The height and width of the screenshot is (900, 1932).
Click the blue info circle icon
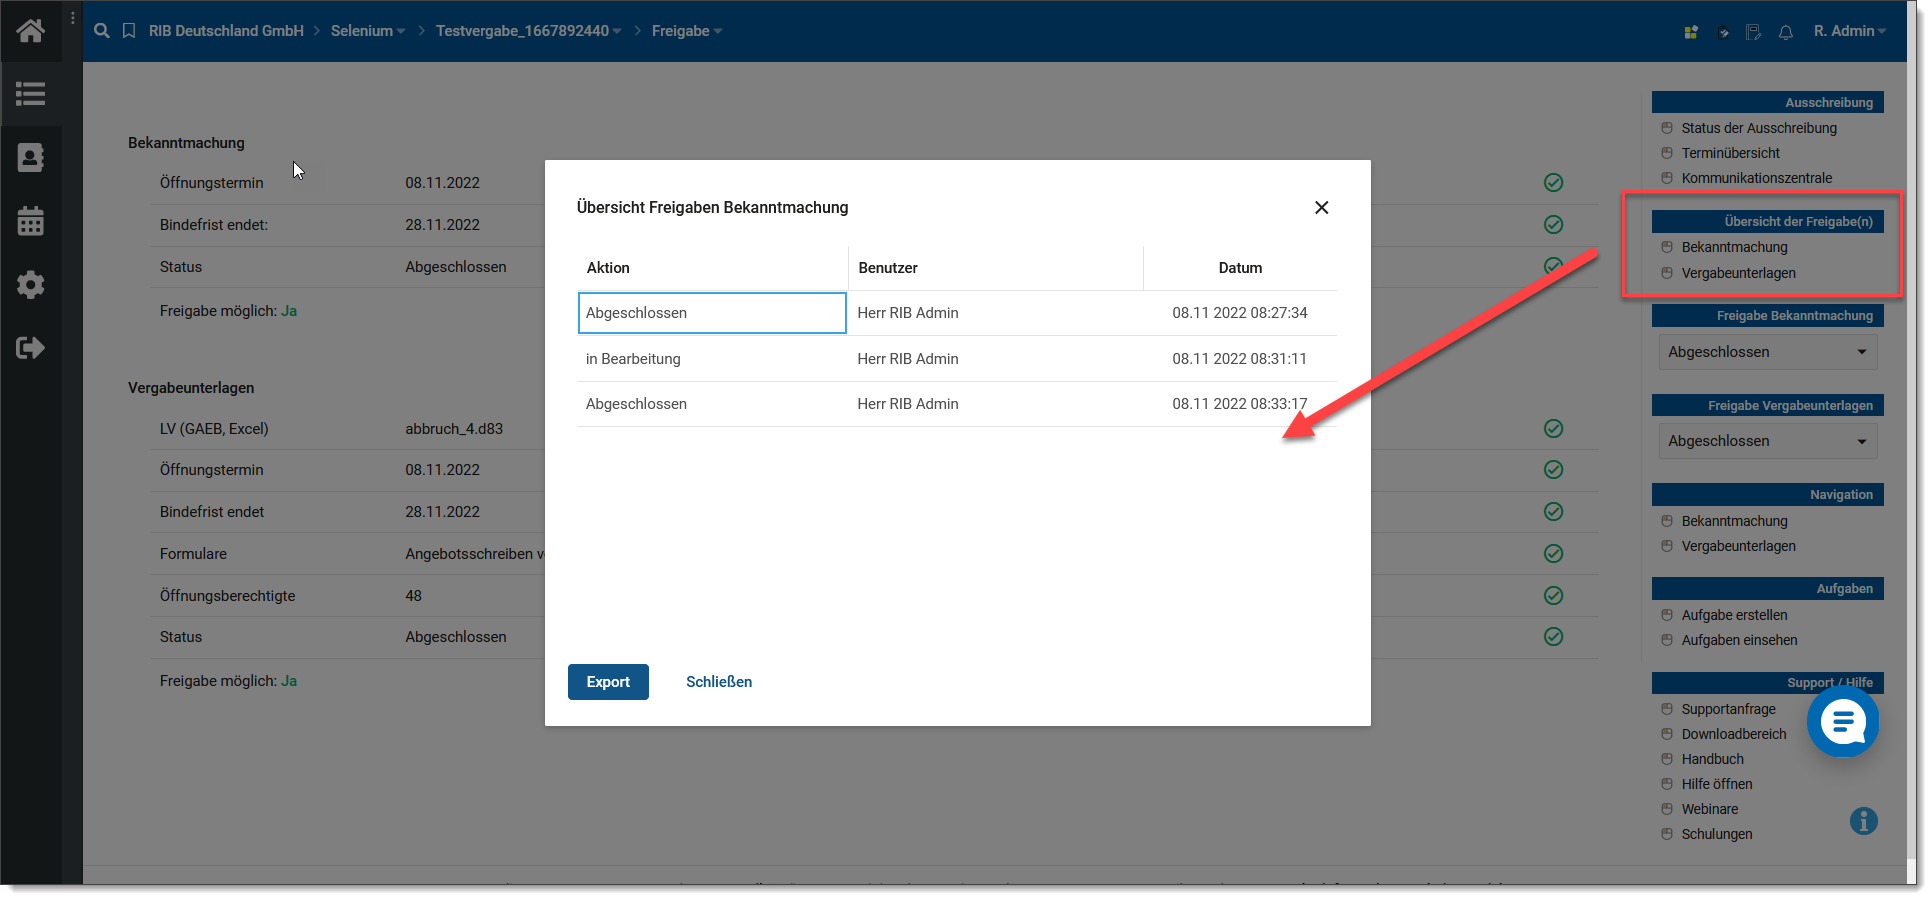click(1864, 821)
